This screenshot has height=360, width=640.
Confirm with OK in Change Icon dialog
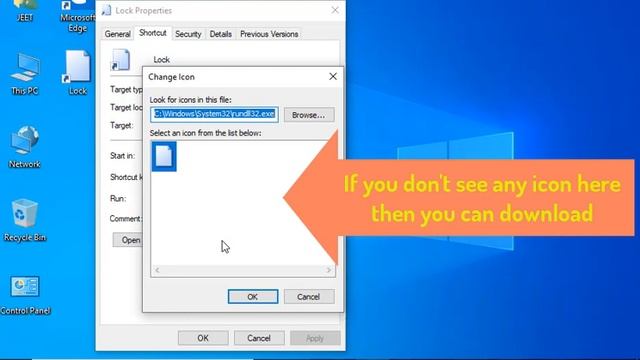253,297
